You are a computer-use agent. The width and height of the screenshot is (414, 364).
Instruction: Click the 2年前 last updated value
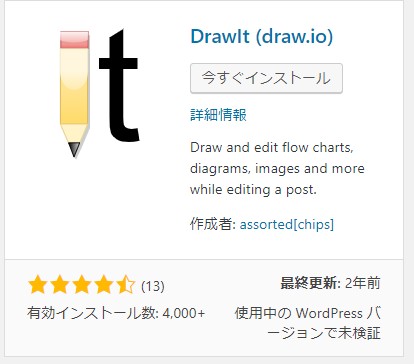[x=363, y=283]
